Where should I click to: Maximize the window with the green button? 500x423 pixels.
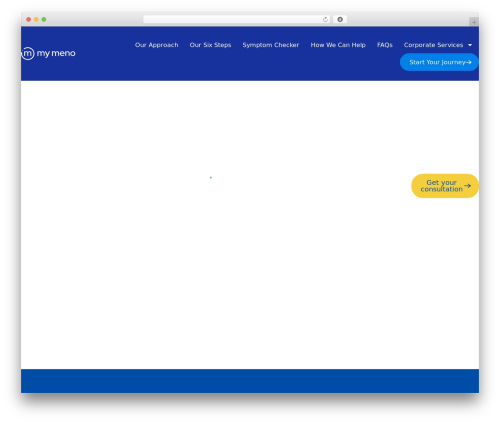[44, 20]
